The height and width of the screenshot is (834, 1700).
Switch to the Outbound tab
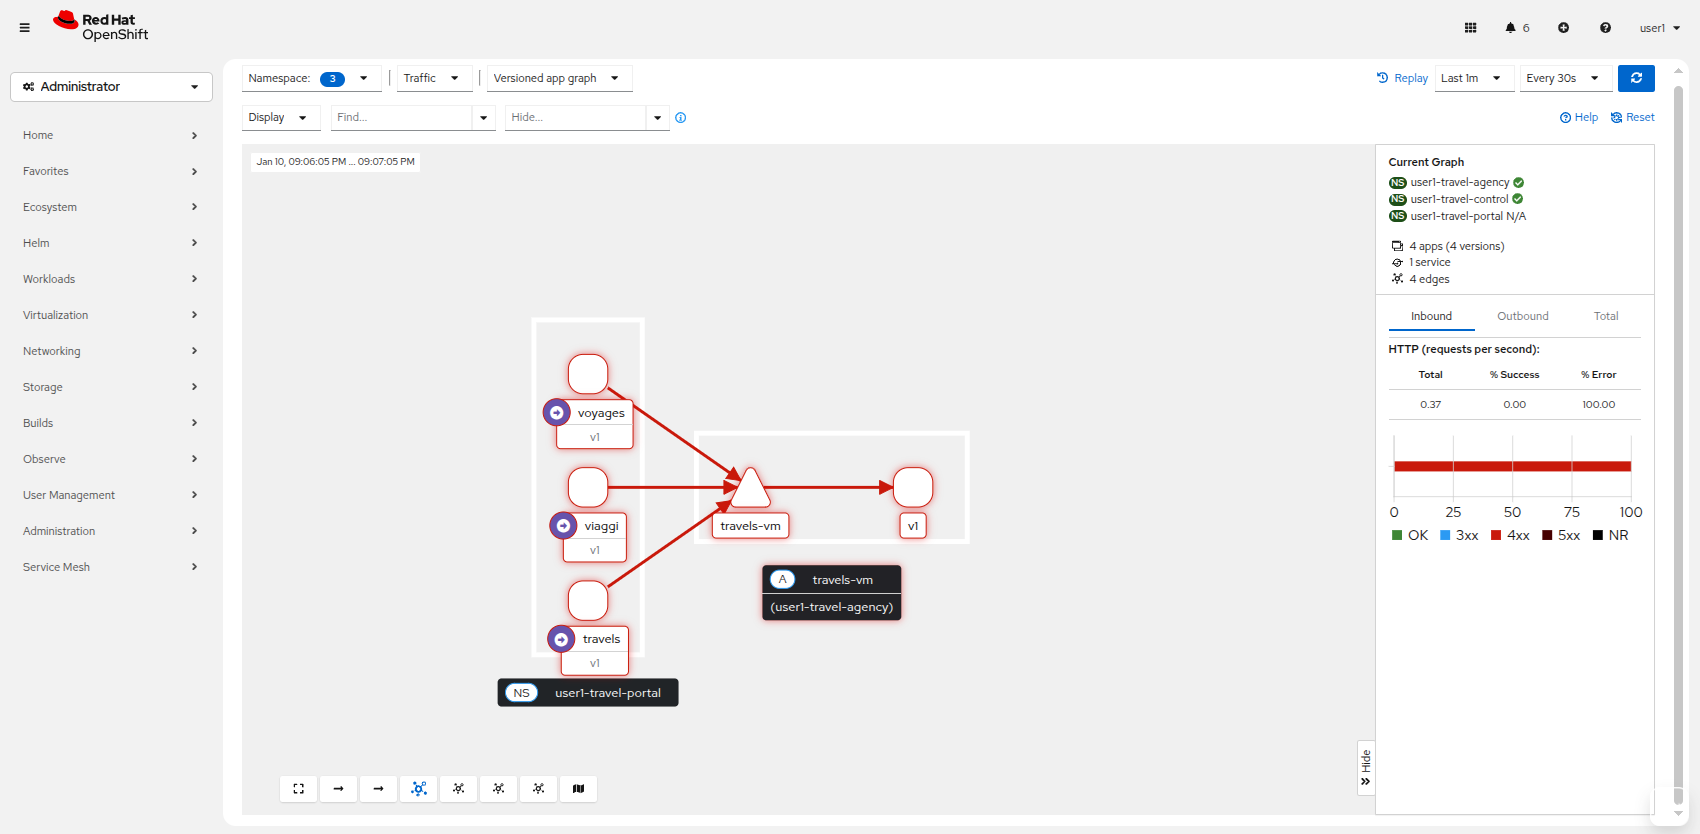tap(1522, 316)
